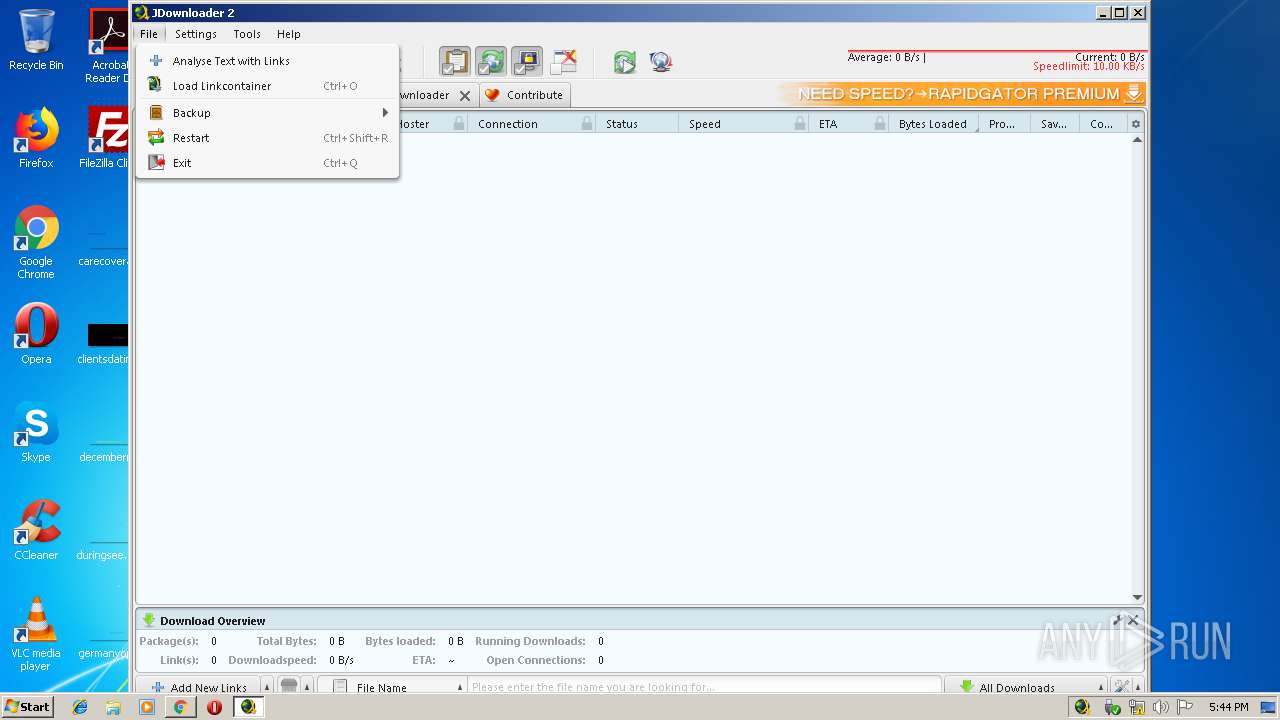Image resolution: width=1280 pixels, height=720 pixels.
Task: Open the Tools menu
Action: (247, 34)
